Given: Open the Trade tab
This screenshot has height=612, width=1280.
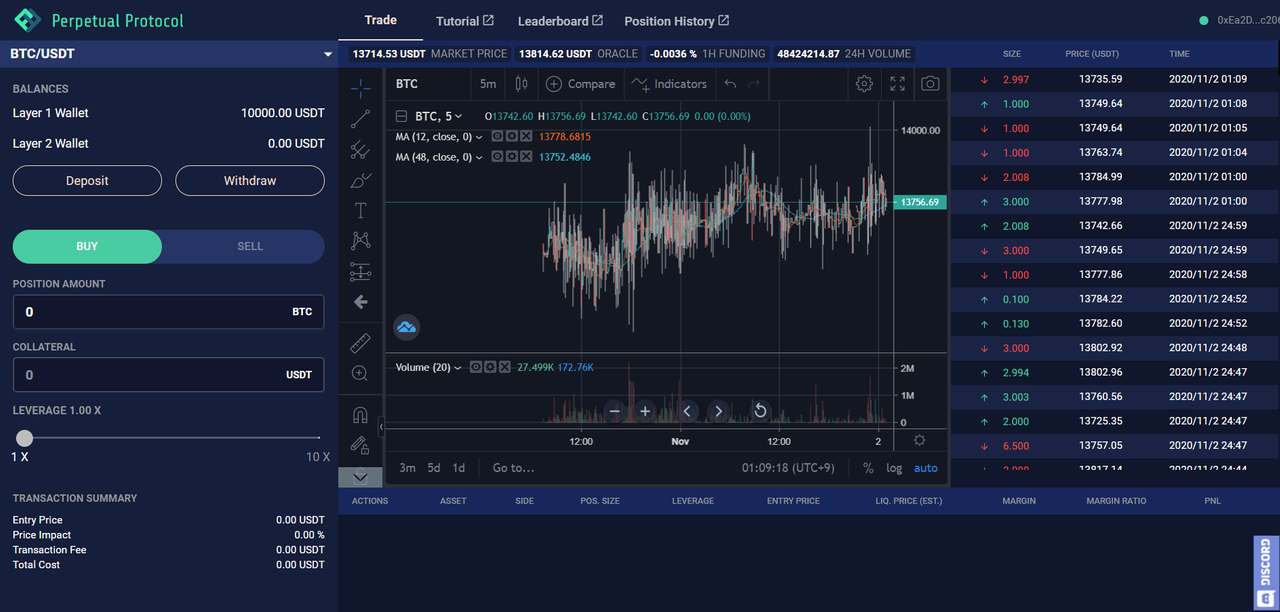Looking at the screenshot, I should pos(381,20).
